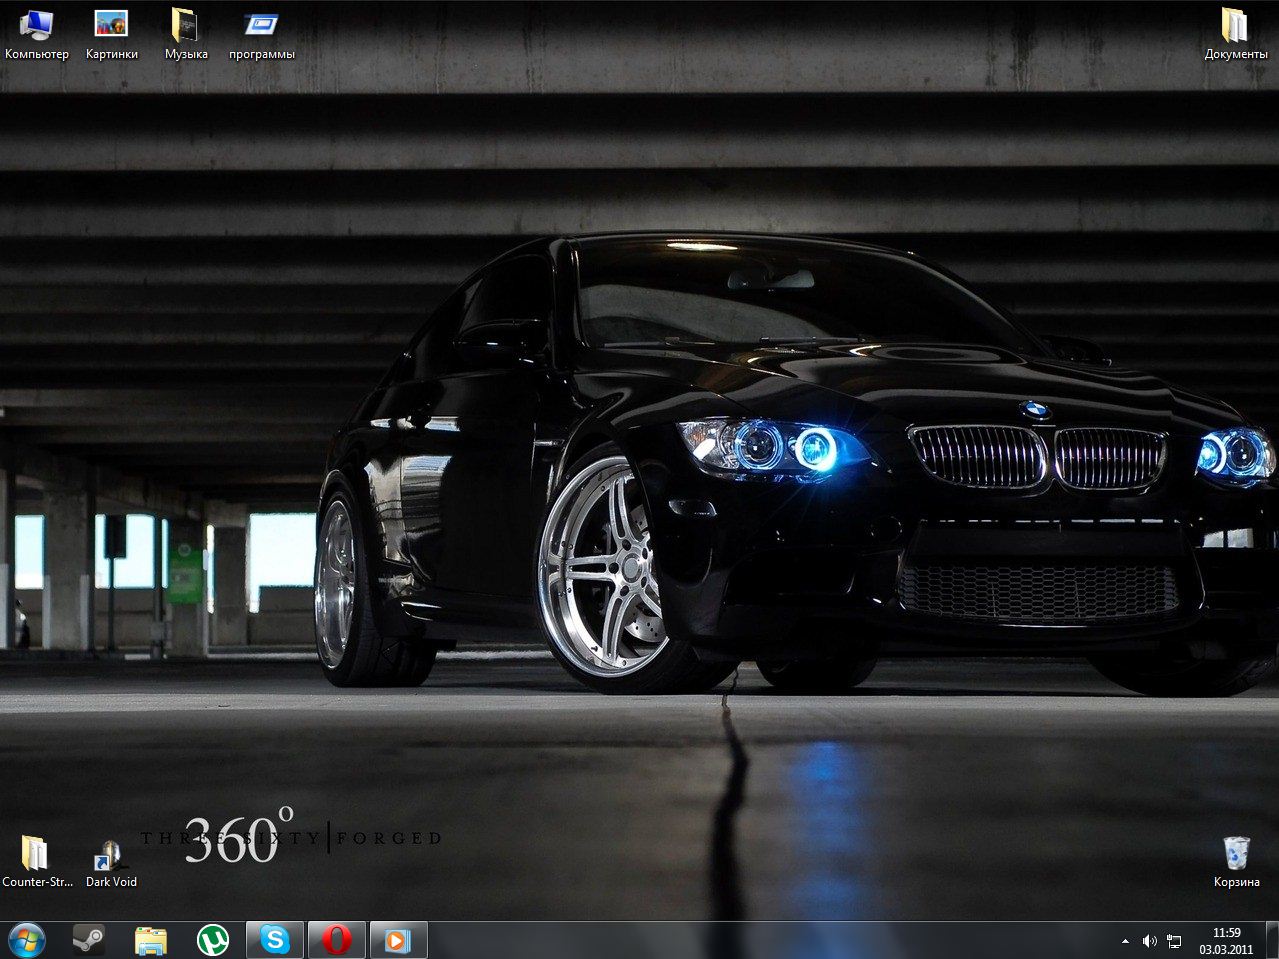Viewport: 1279px width, 959px height.
Task: Launch Steam from the taskbar
Action: click(88, 940)
